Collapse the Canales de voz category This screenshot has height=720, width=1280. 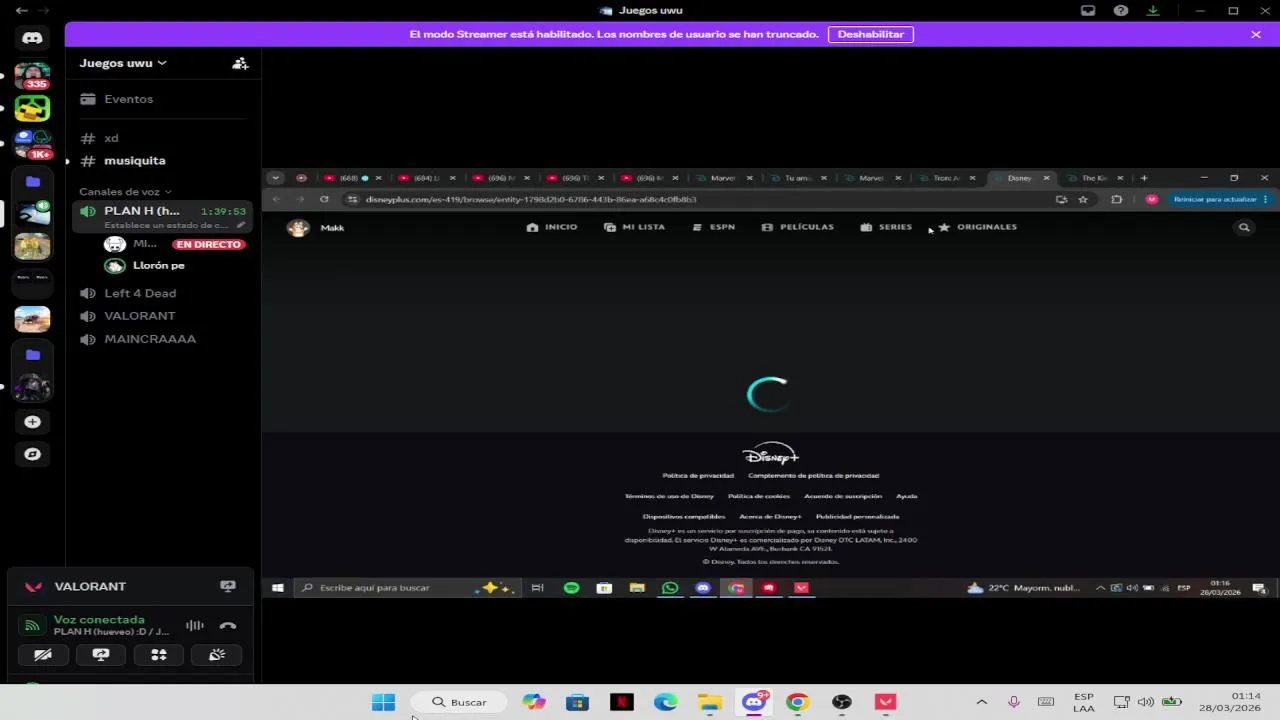(x=126, y=192)
